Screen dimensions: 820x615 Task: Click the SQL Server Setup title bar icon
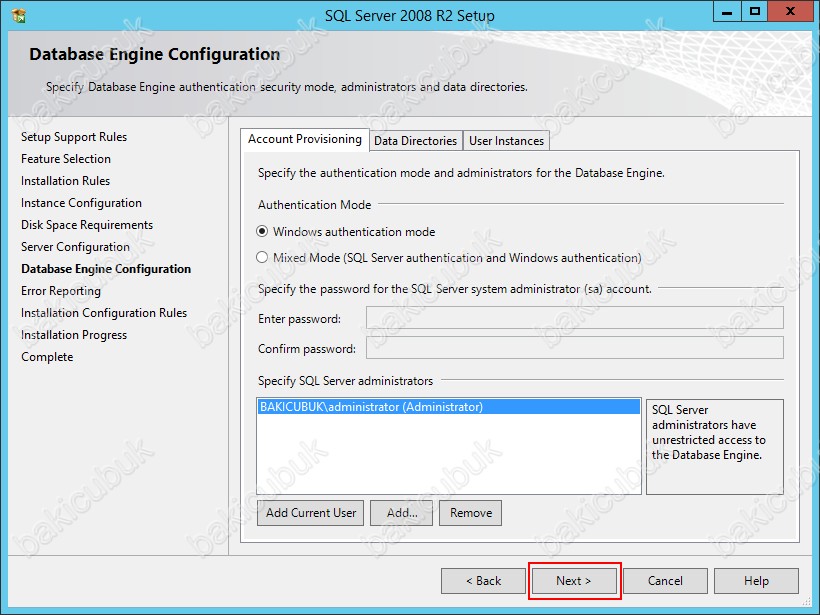coord(19,15)
